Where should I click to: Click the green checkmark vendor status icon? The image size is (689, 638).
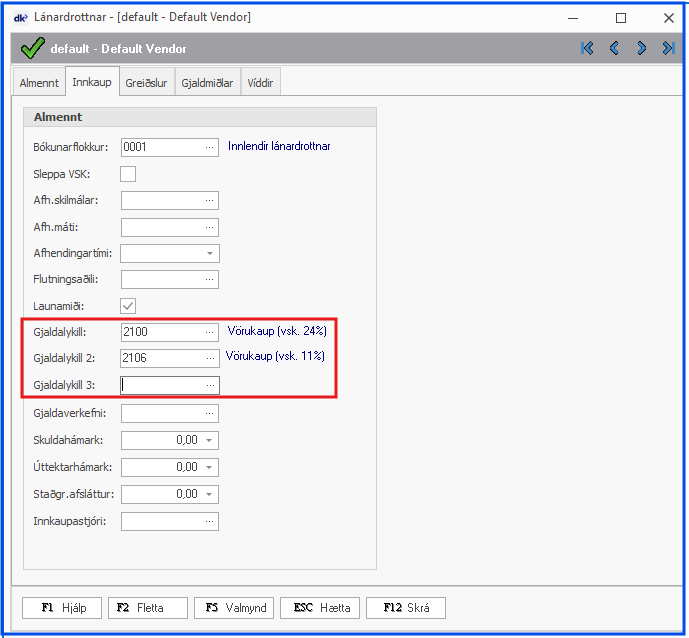click(33, 48)
